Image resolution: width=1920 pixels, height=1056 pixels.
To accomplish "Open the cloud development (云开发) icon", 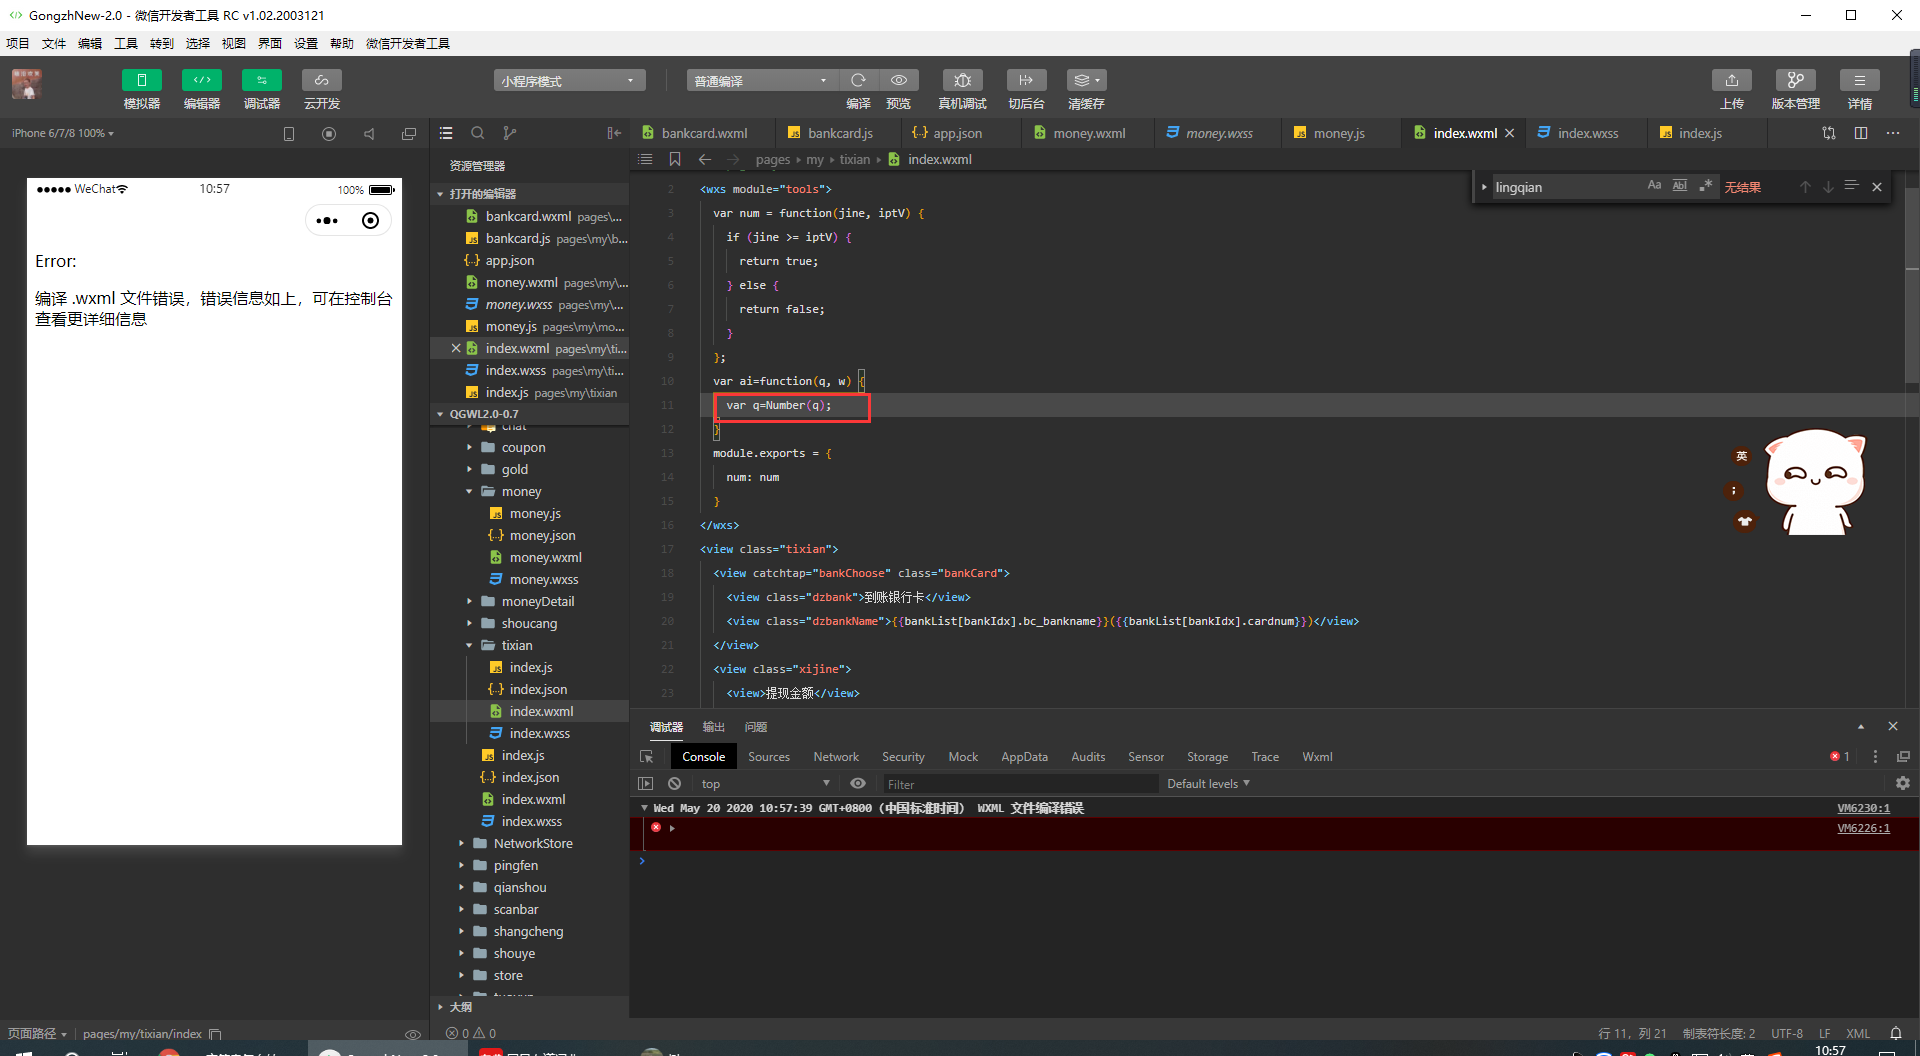I will tap(321, 80).
